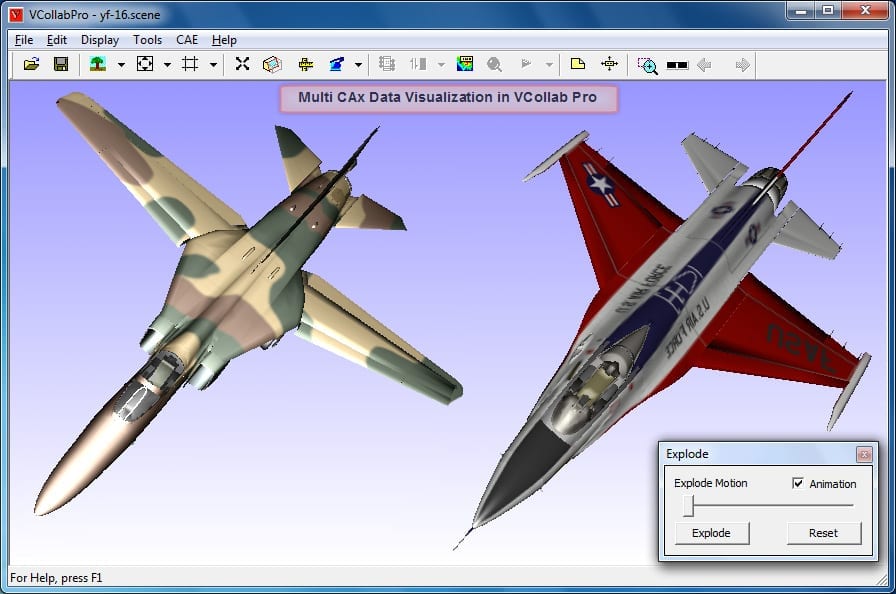Click the grayed-out flag play icon
Screen dimensions: 896x594
[526, 64]
